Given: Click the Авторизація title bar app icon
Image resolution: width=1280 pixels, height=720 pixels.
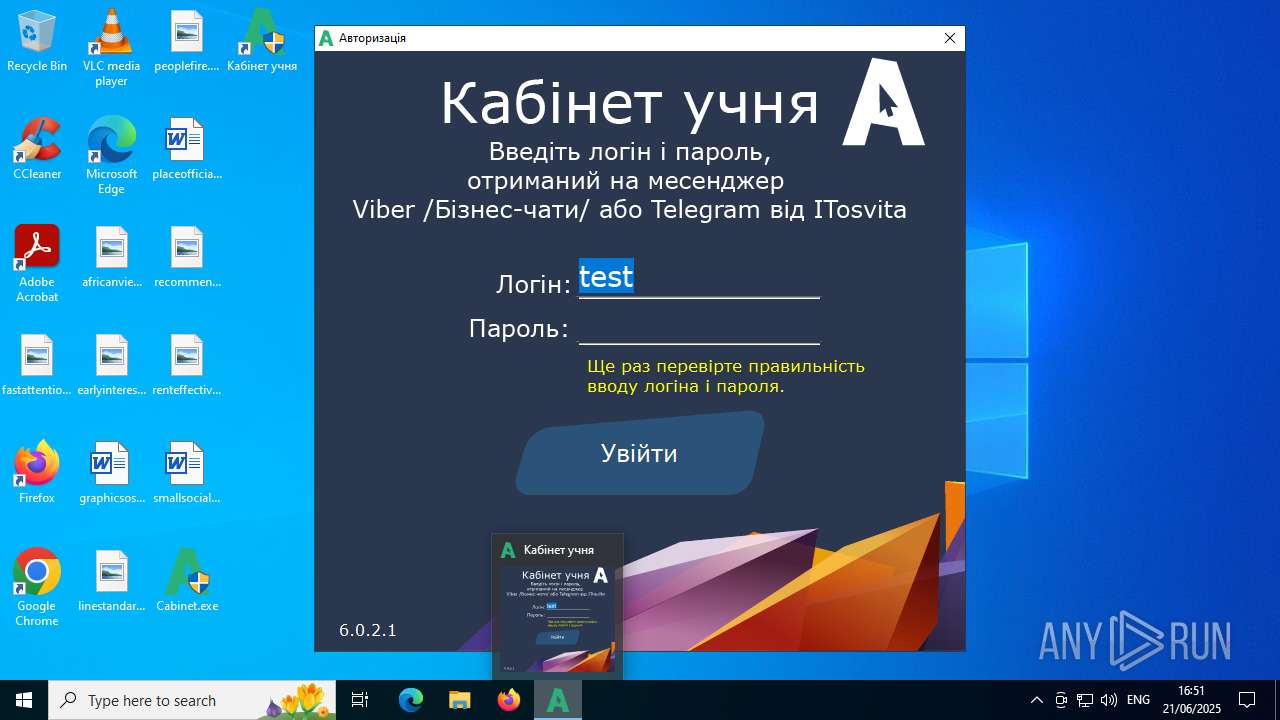Looking at the screenshot, I should tap(326, 38).
